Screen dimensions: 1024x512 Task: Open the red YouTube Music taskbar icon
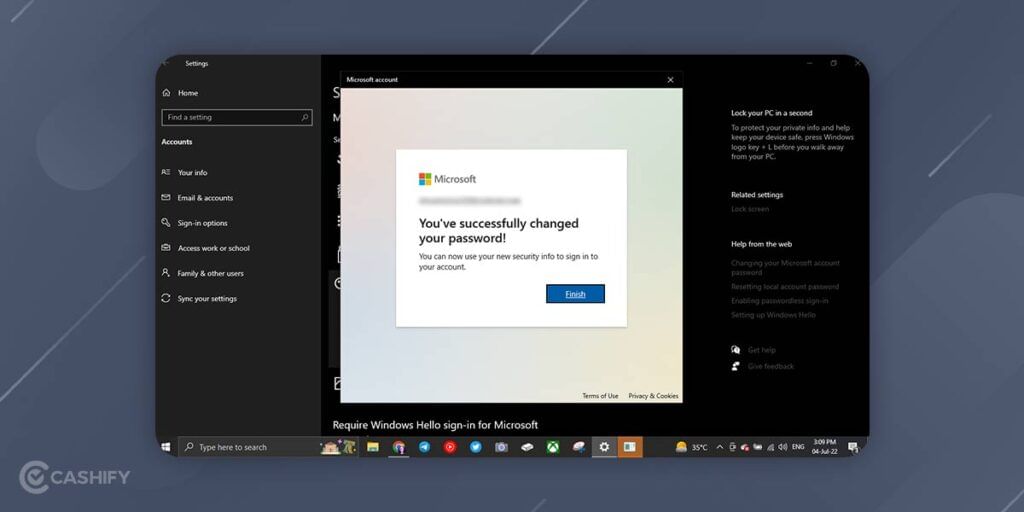(x=450, y=447)
